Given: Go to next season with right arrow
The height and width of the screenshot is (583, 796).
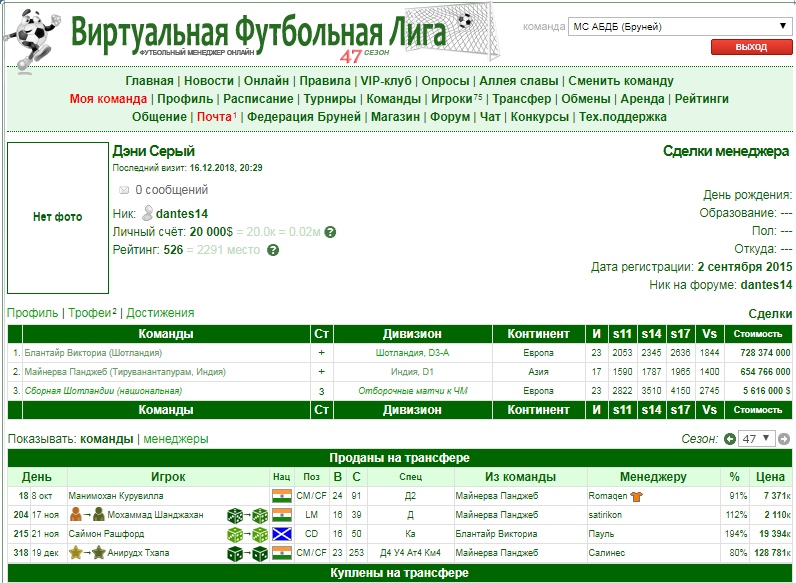Looking at the screenshot, I should [x=784, y=438].
